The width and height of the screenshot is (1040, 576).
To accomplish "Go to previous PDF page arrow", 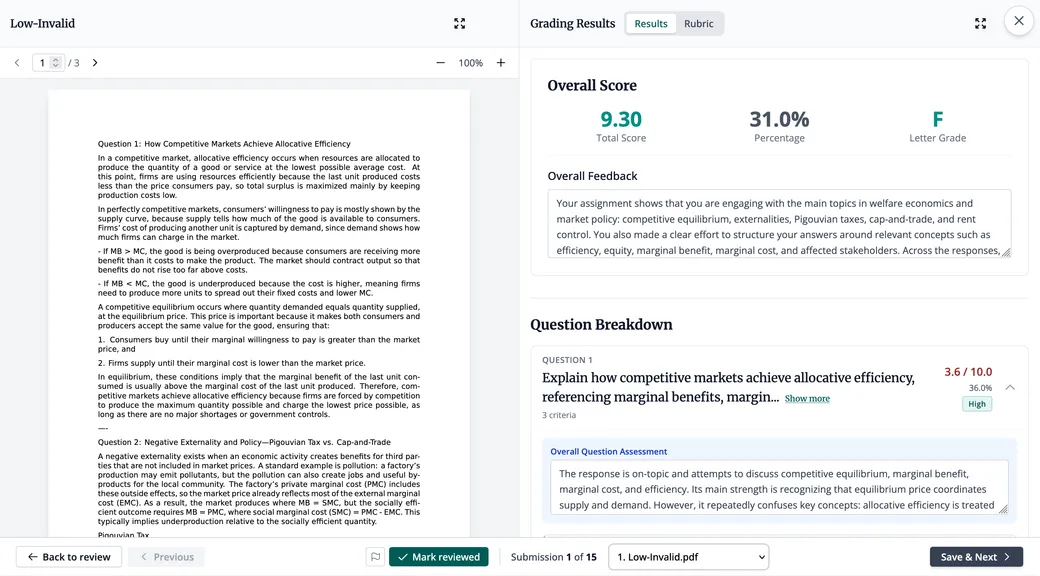I will (17, 63).
